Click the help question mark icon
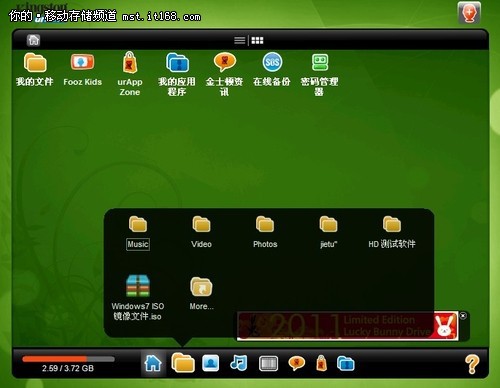This screenshot has height=388, width=500. 472,364
